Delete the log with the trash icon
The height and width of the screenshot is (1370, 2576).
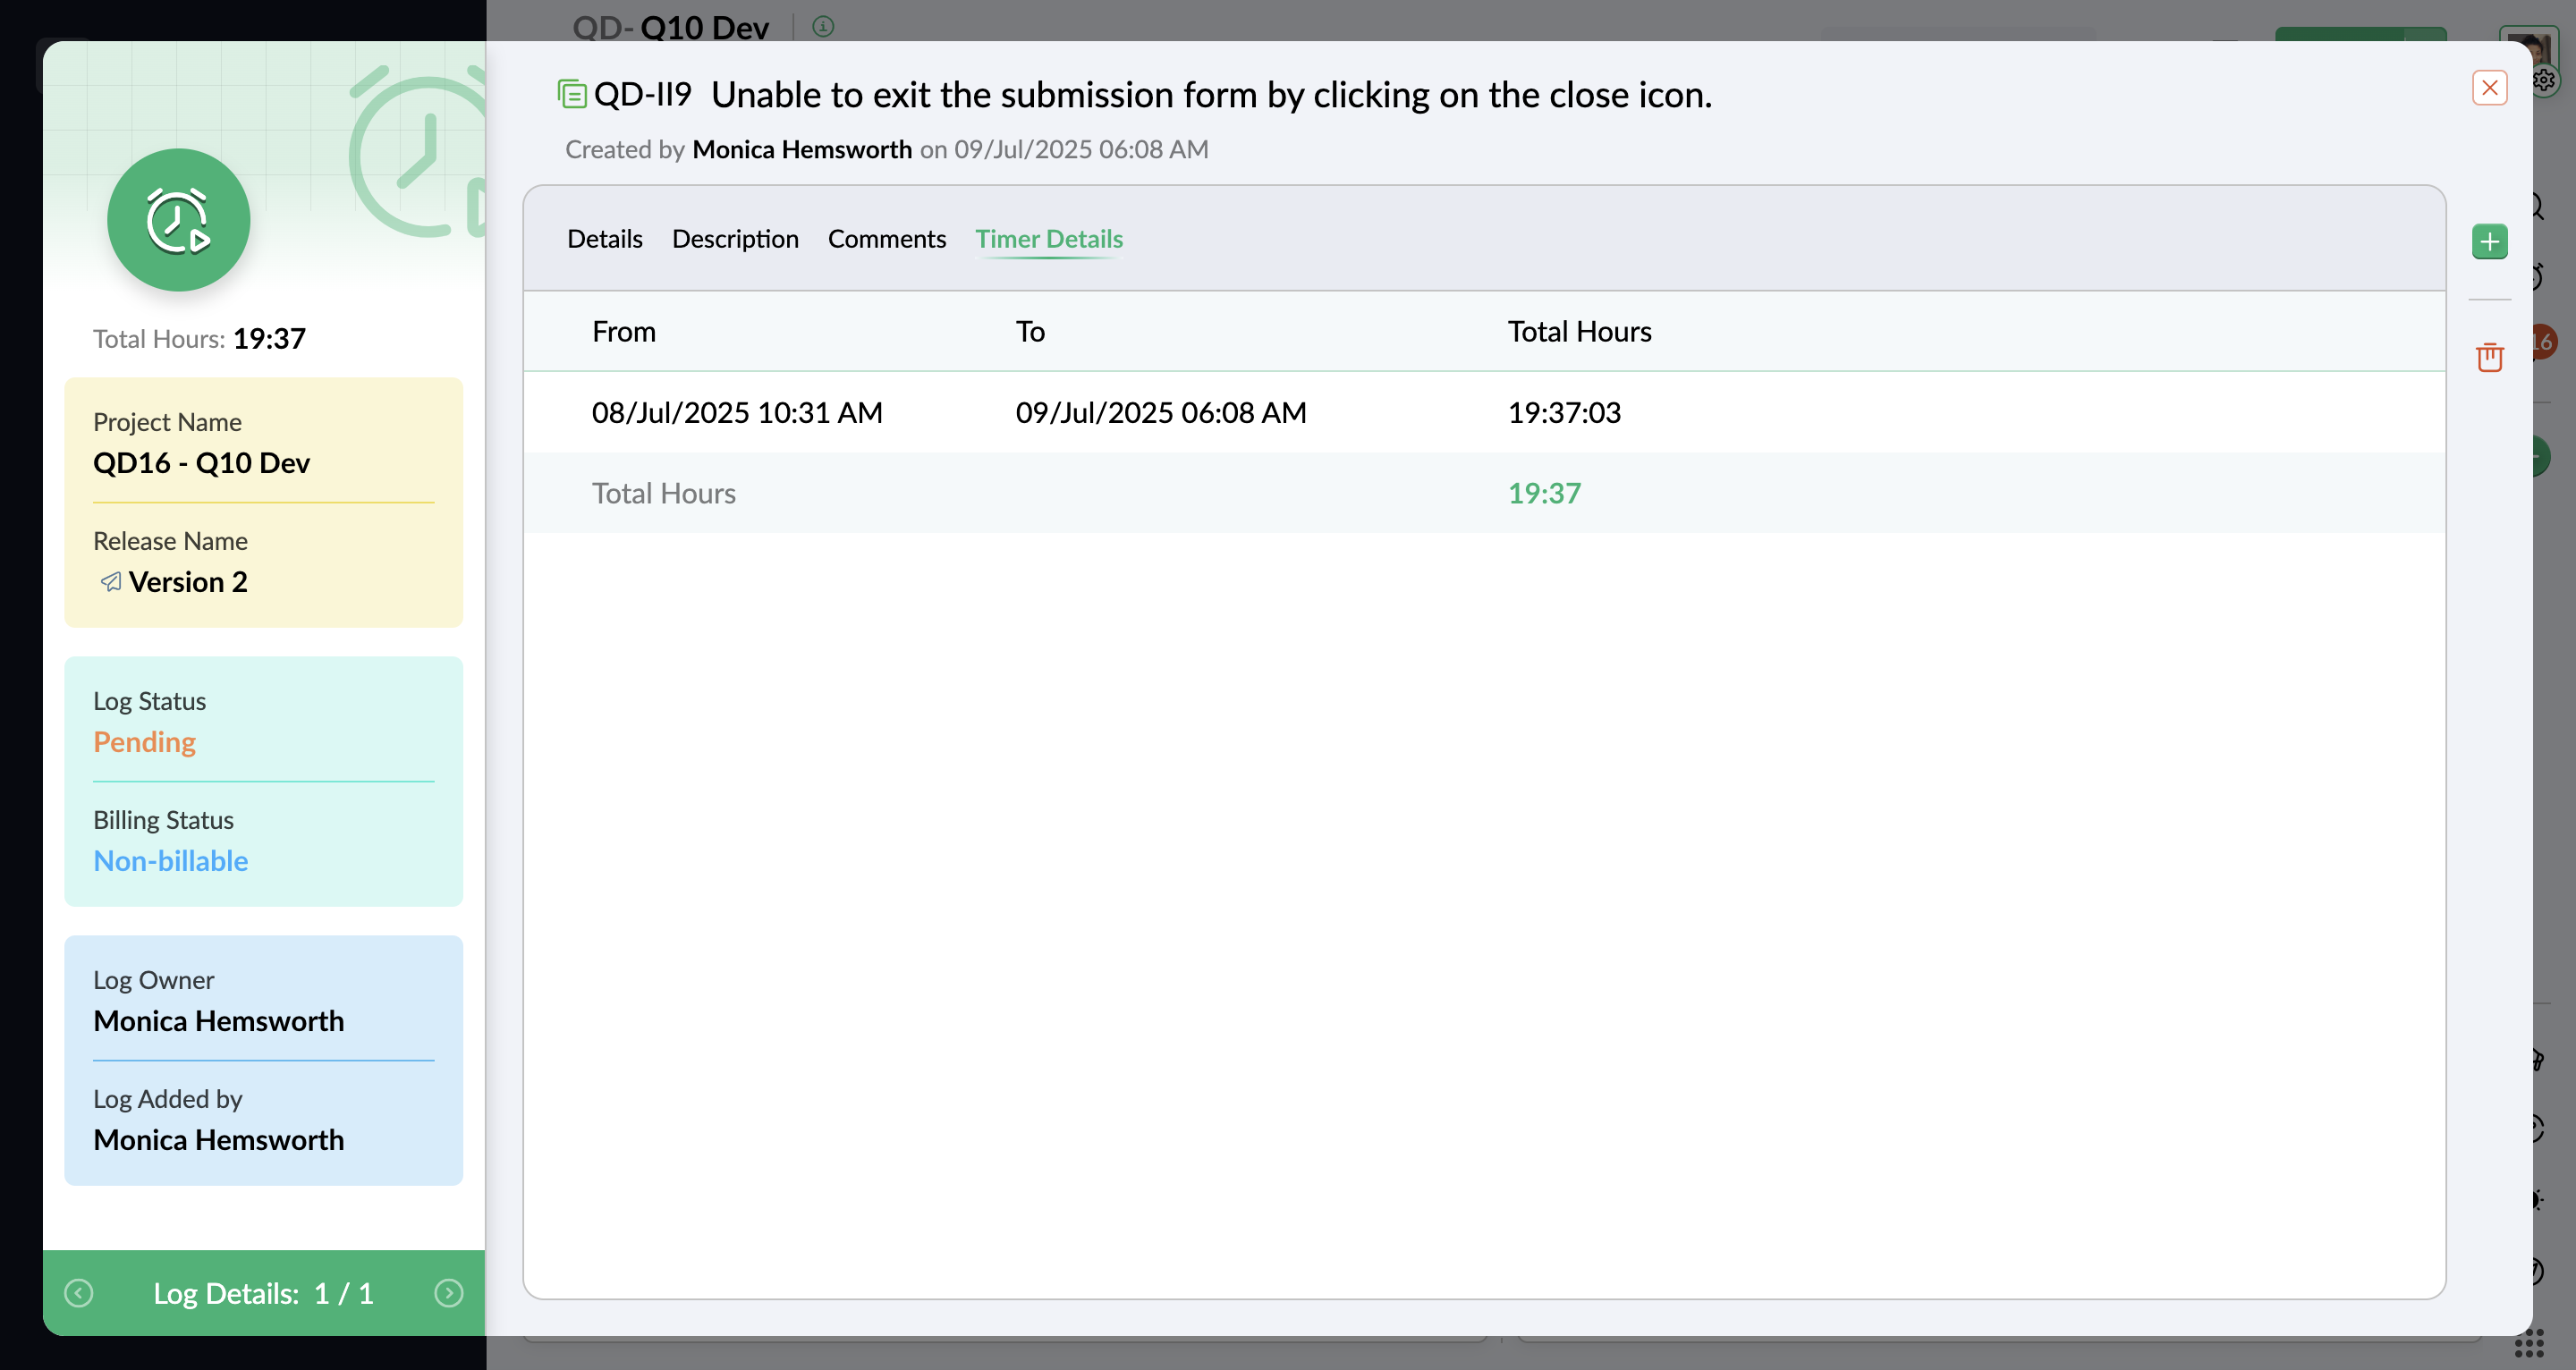click(x=2489, y=357)
